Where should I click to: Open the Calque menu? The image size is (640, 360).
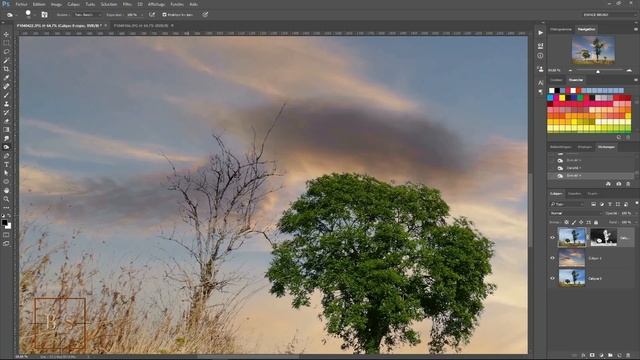73,4
